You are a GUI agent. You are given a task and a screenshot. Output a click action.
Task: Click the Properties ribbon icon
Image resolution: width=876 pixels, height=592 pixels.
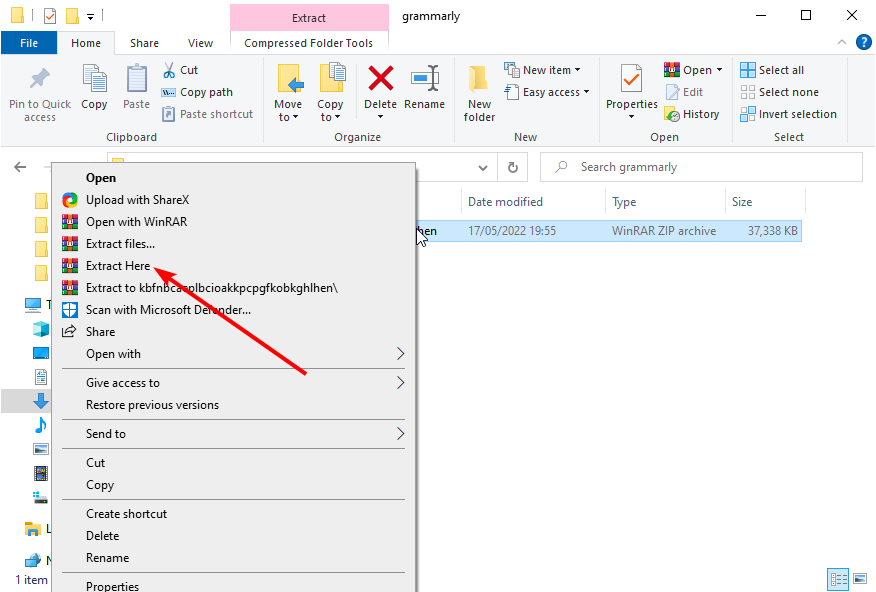pos(631,79)
